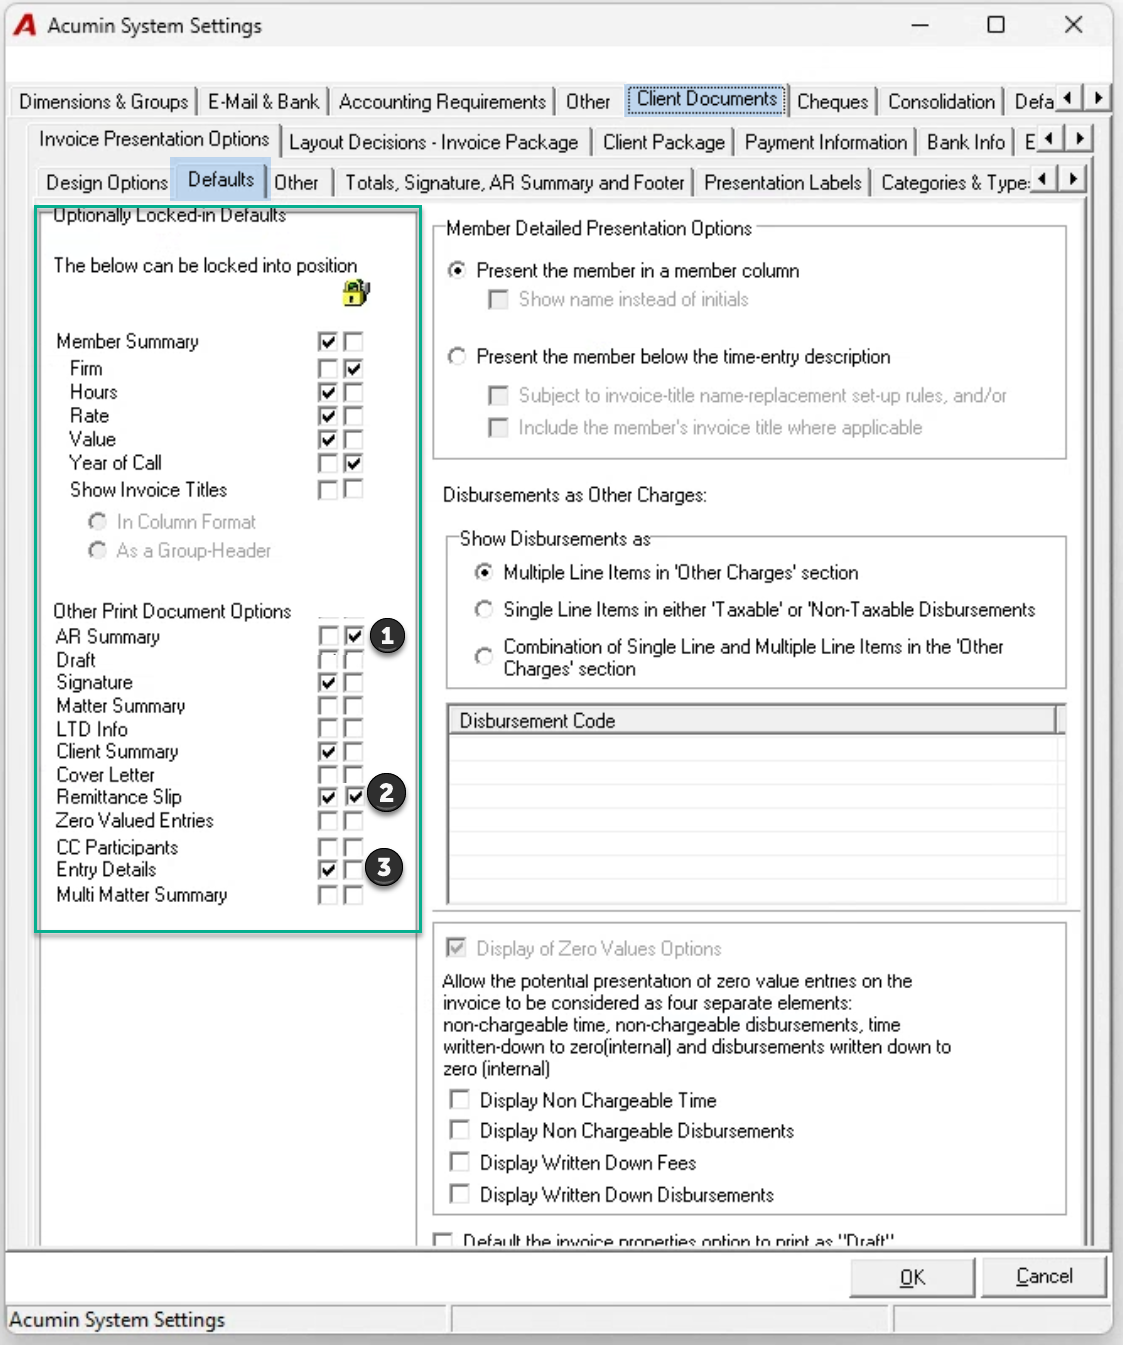Screen dimensions: 1123x1345
Task: Untick the first checkbox beside Member Summary
Action: [x=328, y=341]
